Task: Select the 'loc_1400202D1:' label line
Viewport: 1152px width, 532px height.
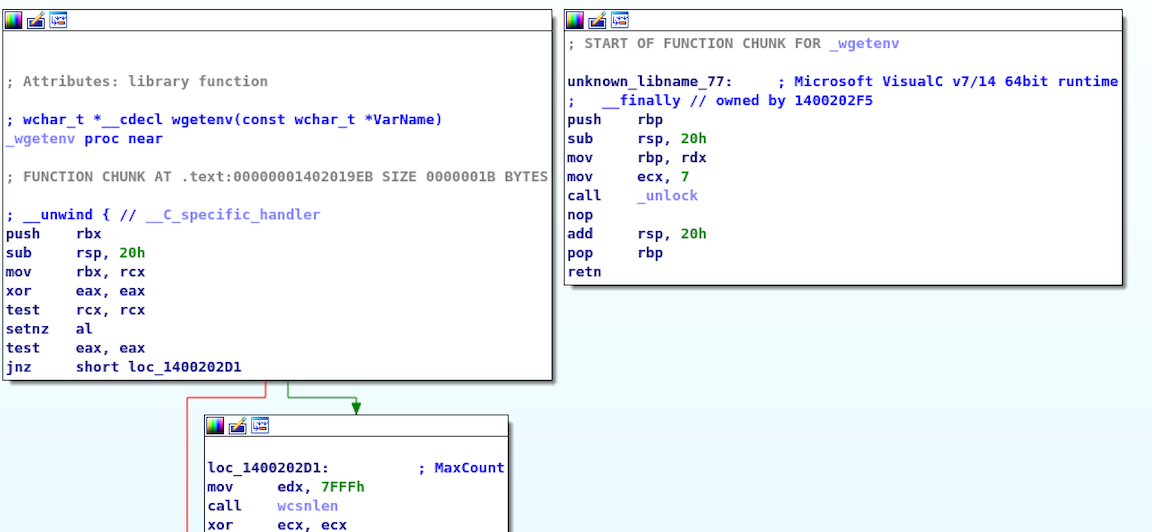Action: point(269,468)
